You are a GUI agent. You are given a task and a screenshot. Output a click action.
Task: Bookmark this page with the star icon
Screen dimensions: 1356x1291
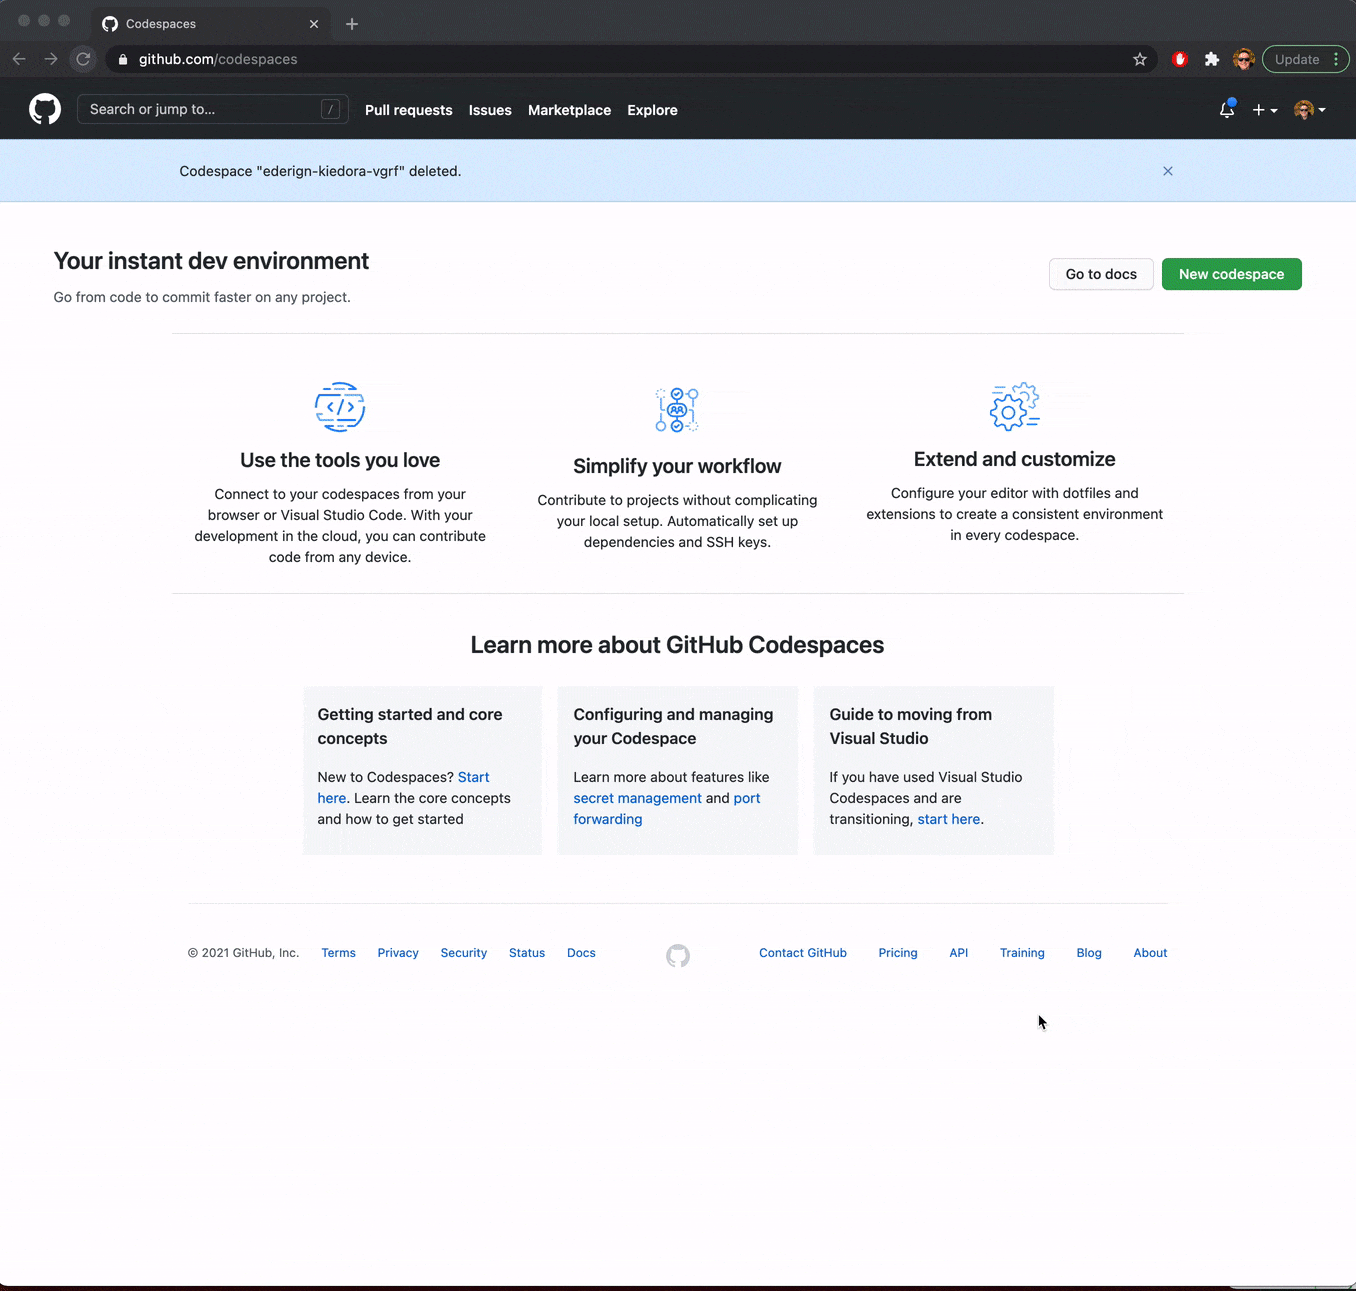click(x=1139, y=59)
